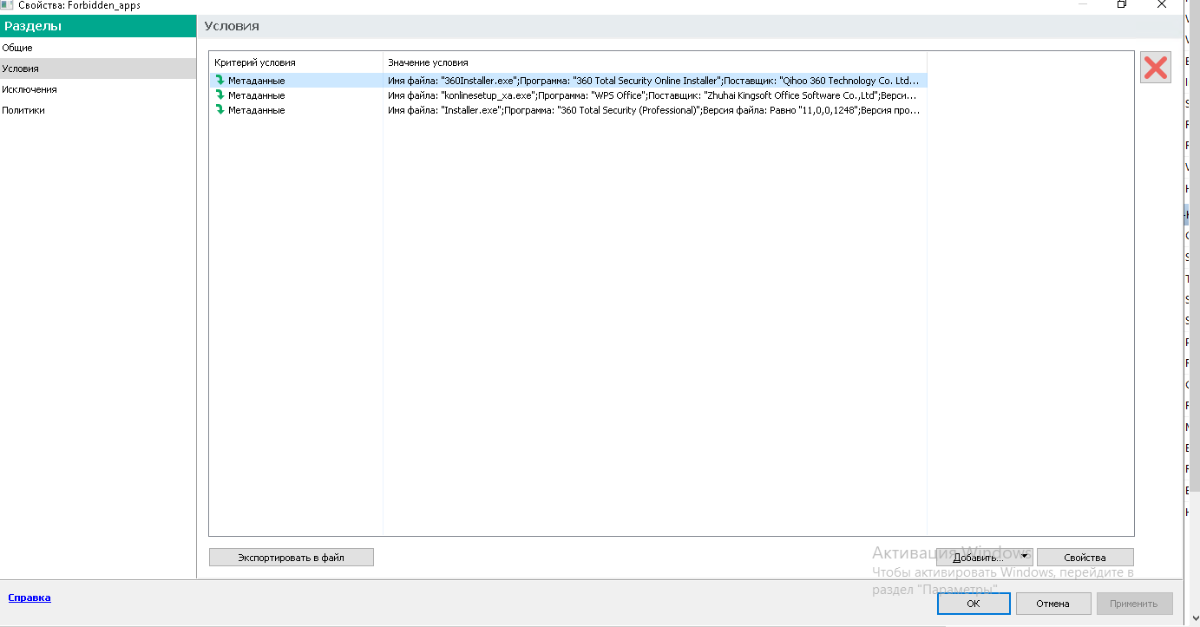Expand the Добавить dropdown arrow
The image size is (1200, 627).
pyautogui.click(x=1024, y=557)
